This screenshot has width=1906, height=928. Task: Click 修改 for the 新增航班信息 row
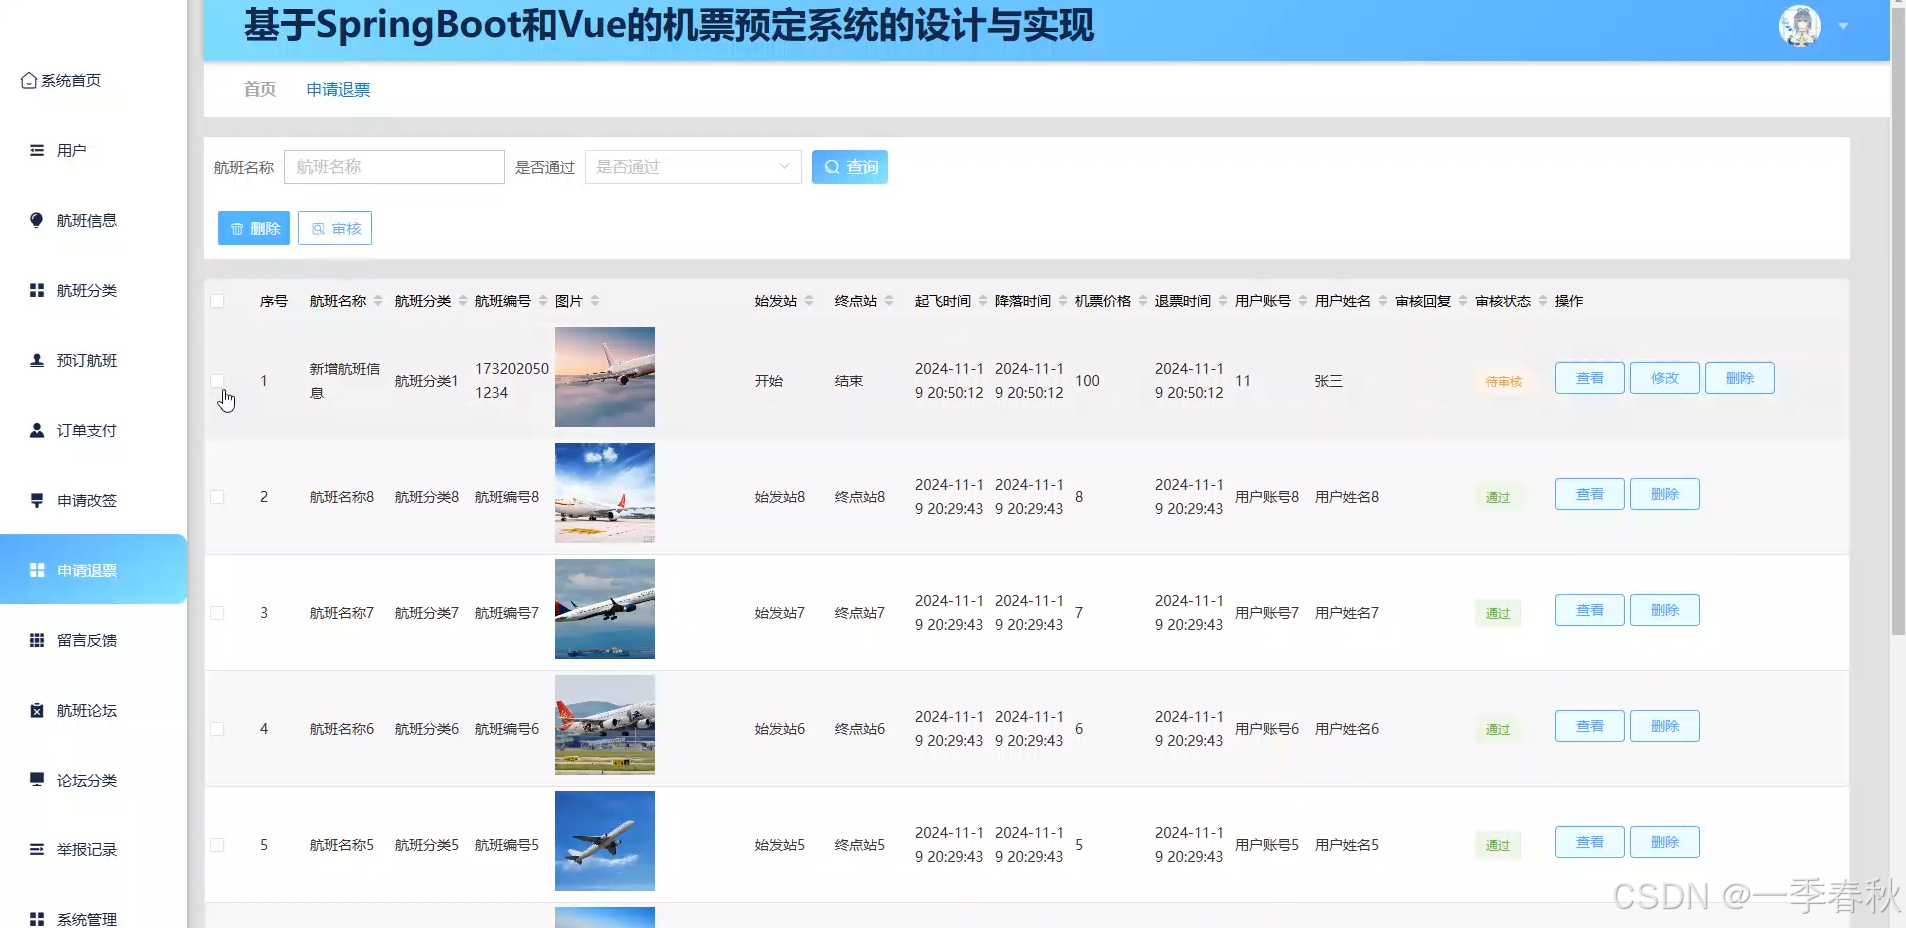coord(1665,378)
